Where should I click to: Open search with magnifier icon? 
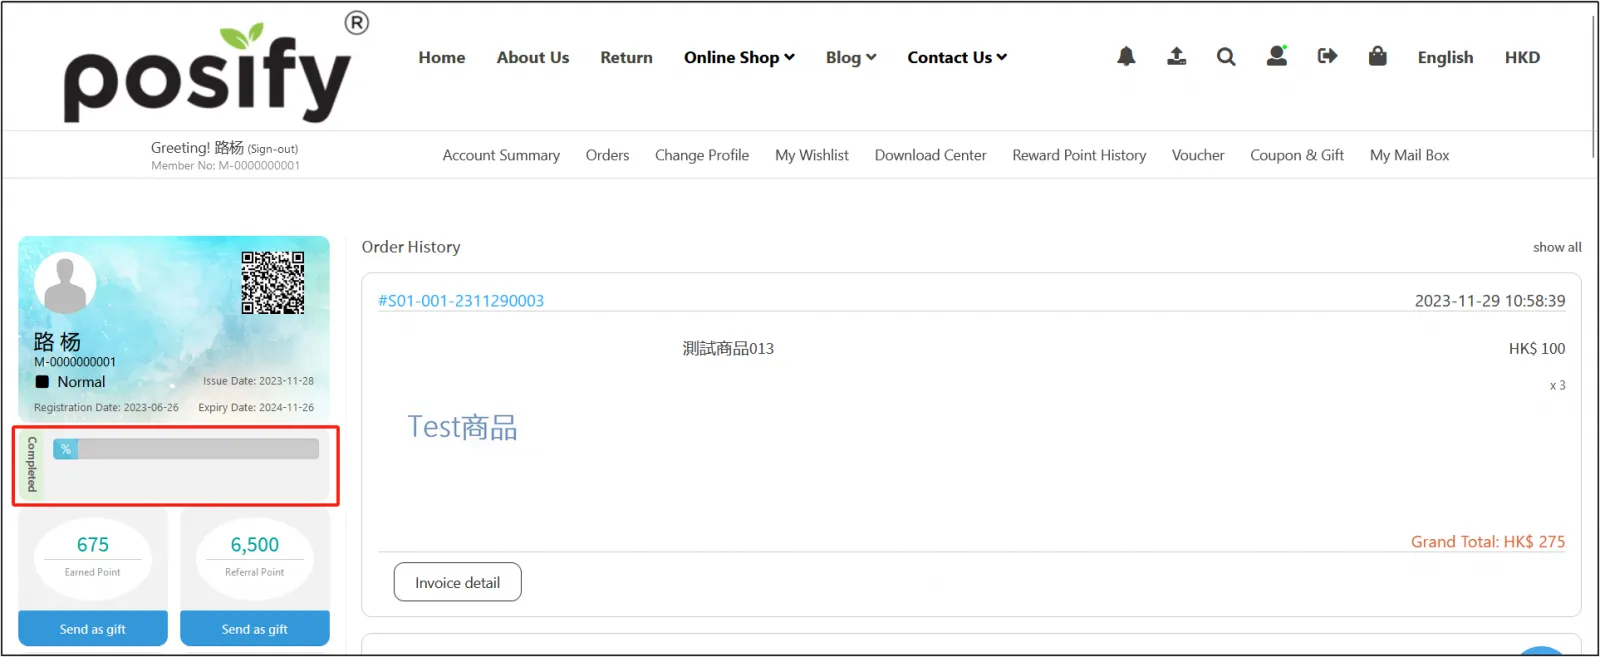1226,57
